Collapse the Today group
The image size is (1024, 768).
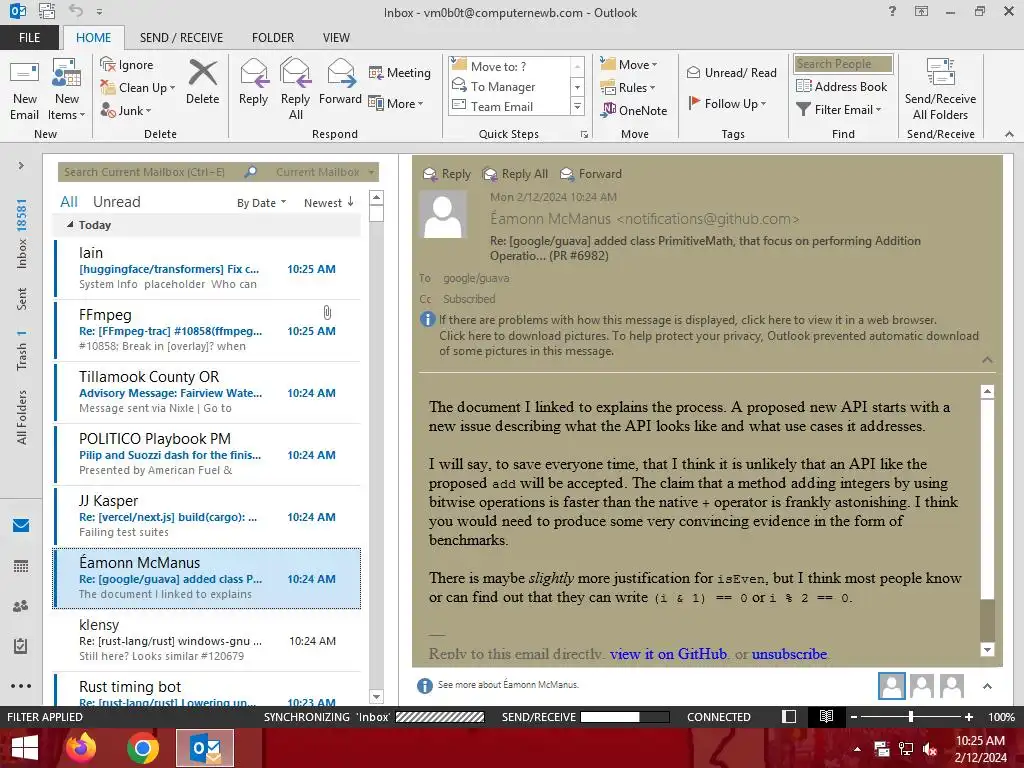(70, 225)
